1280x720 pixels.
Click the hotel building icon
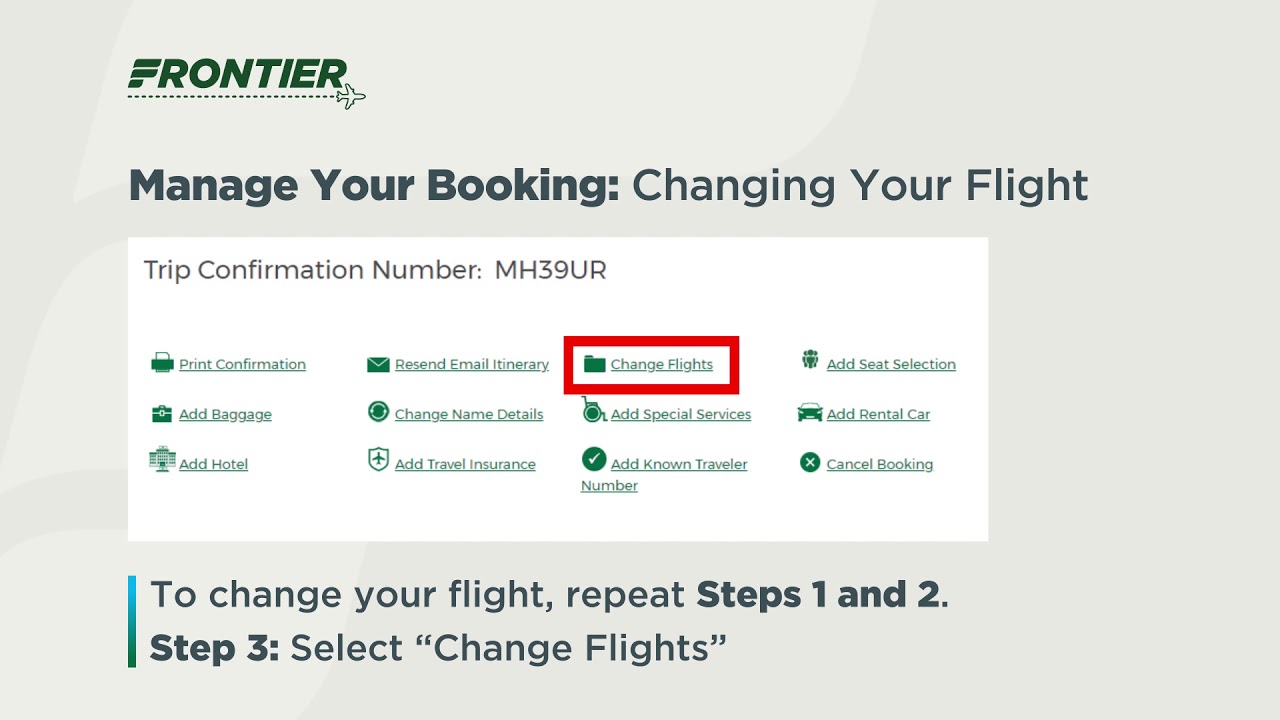162,459
